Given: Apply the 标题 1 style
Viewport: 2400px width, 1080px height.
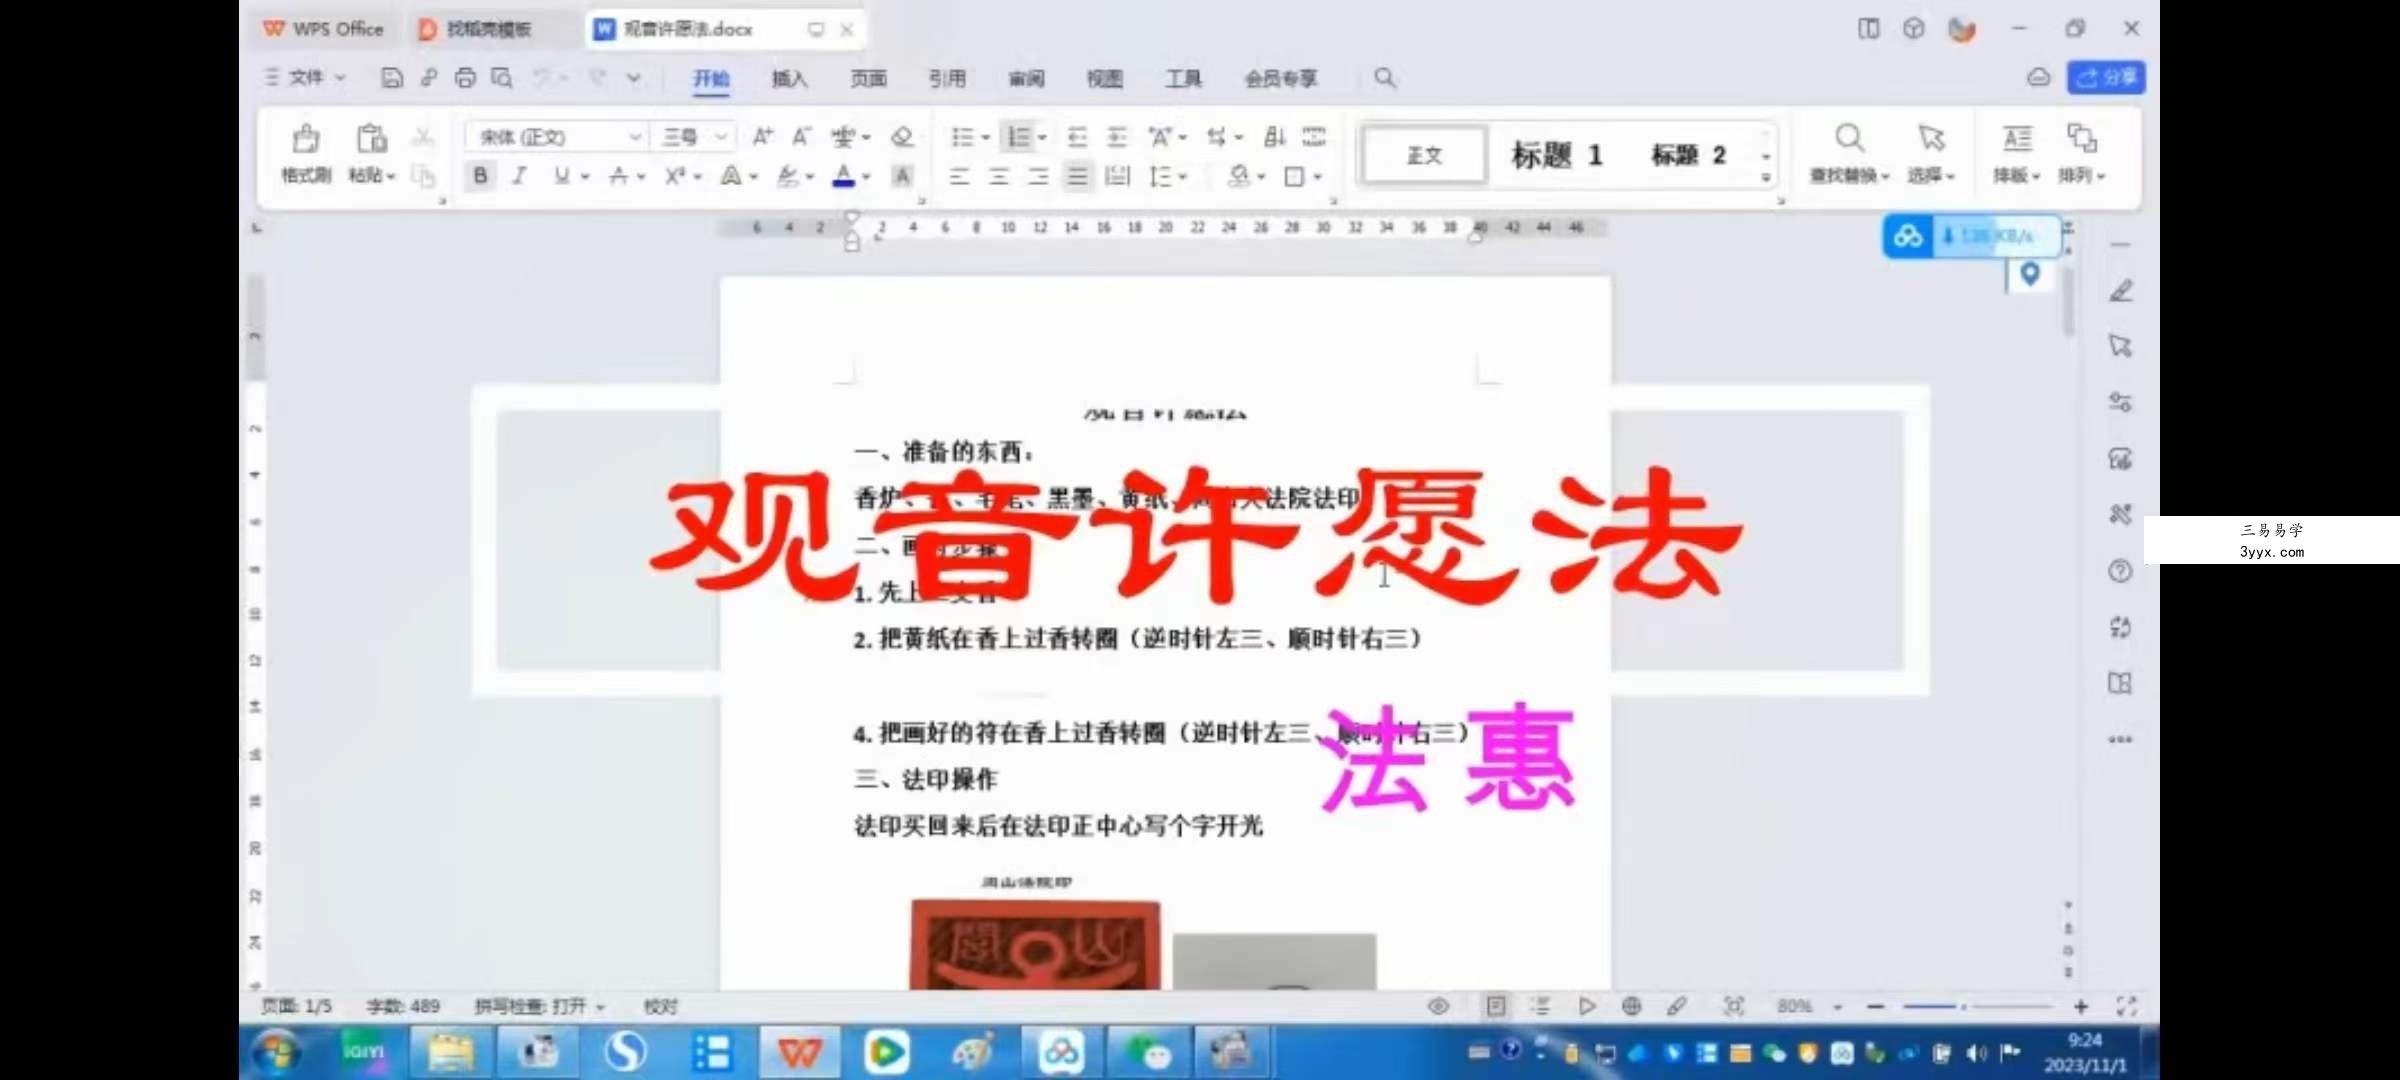Looking at the screenshot, I should pos(1556,155).
